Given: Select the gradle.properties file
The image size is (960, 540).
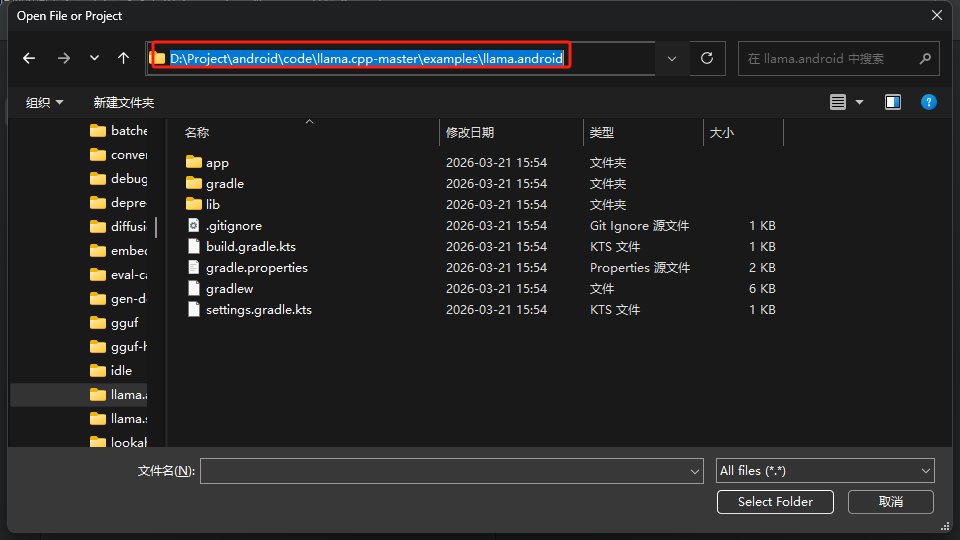Looking at the screenshot, I should coord(257,268).
